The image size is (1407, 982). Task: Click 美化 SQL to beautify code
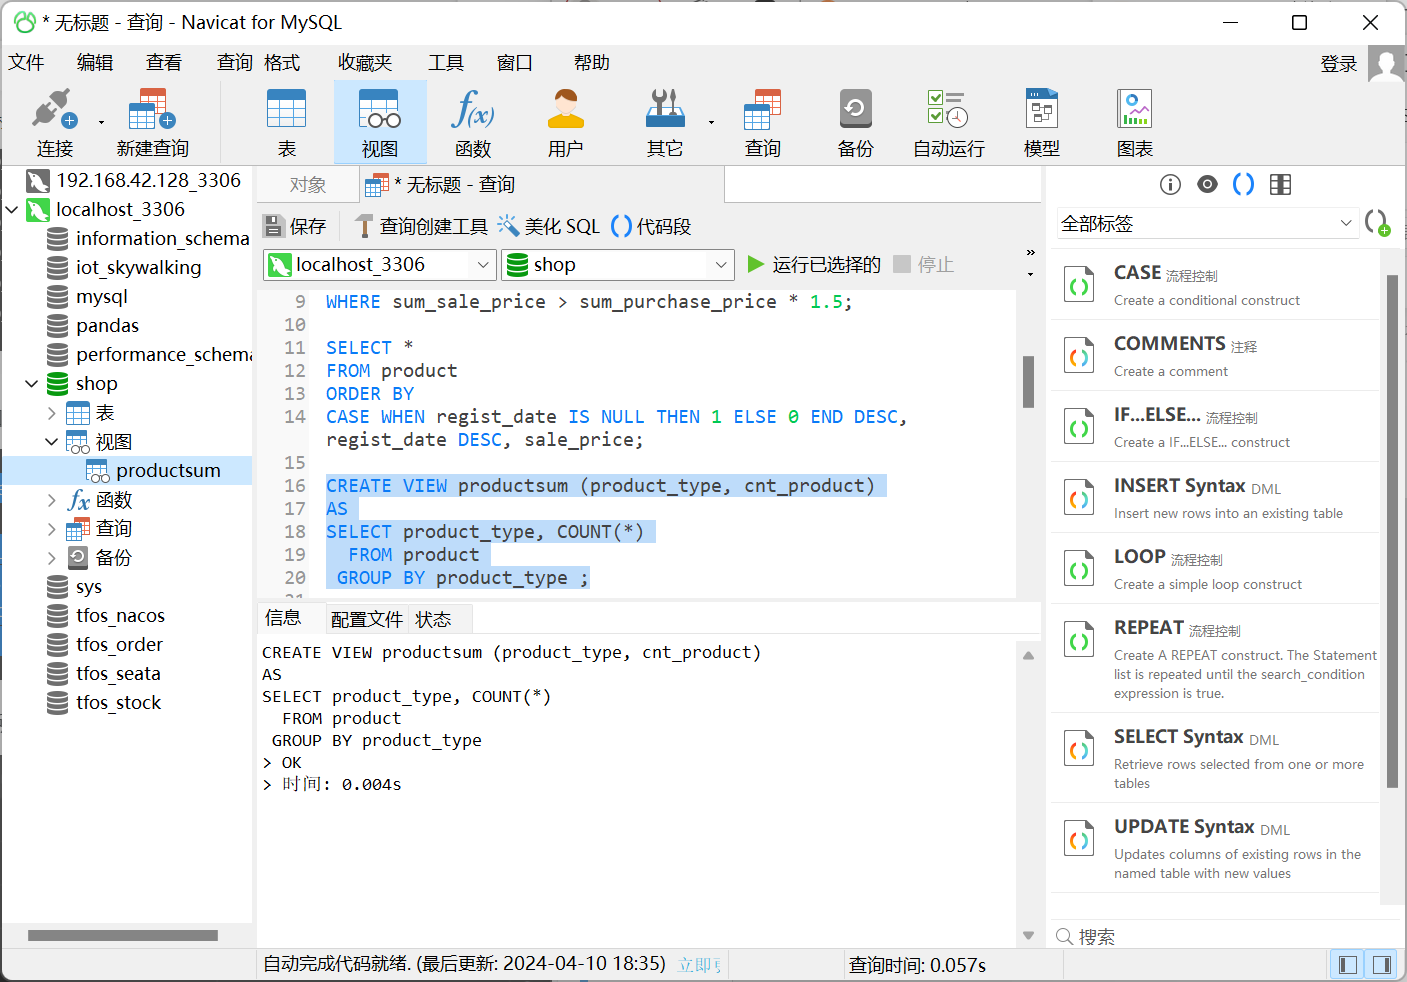pyautogui.click(x=549, y=226)
